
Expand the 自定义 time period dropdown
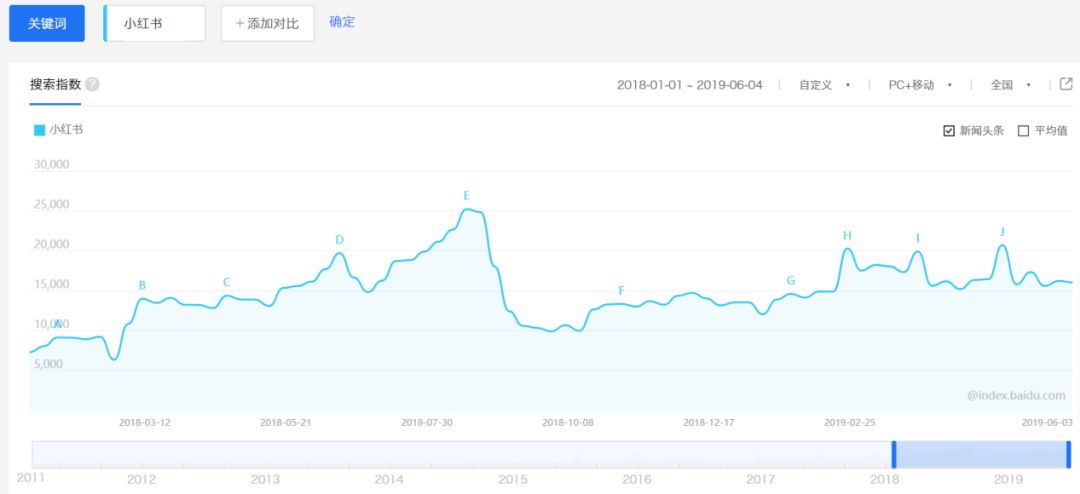point(824,85)
